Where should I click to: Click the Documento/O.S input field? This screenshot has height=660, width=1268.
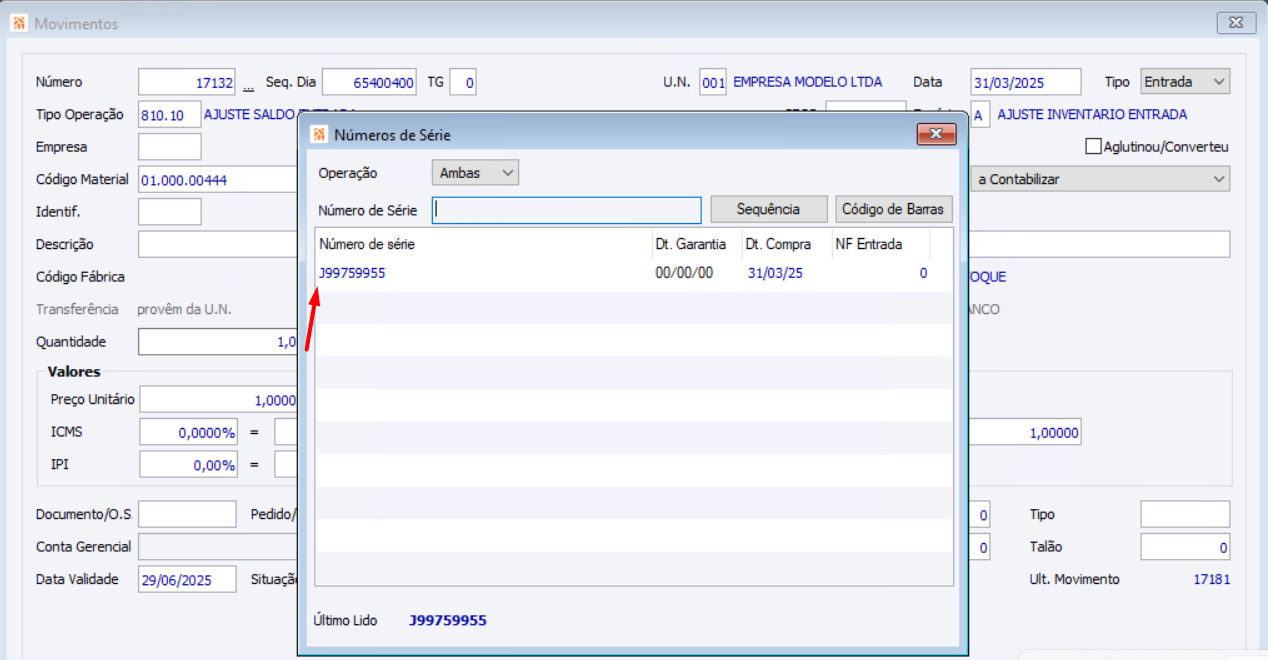pyautogui.click(x=187, y=514)
